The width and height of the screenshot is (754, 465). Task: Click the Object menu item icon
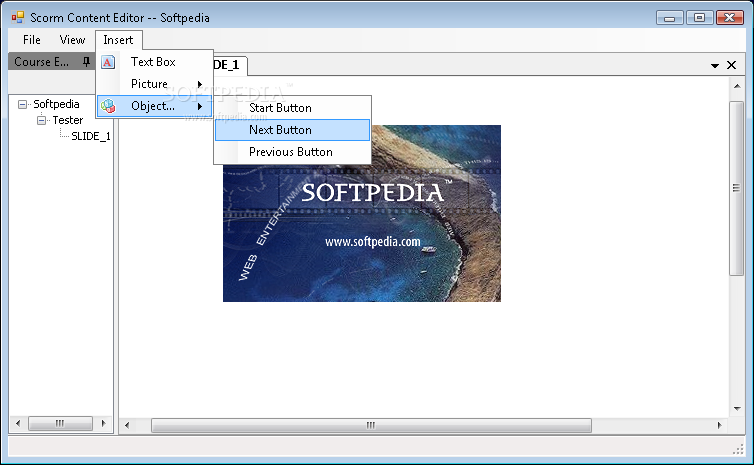[x=108, y=106]
